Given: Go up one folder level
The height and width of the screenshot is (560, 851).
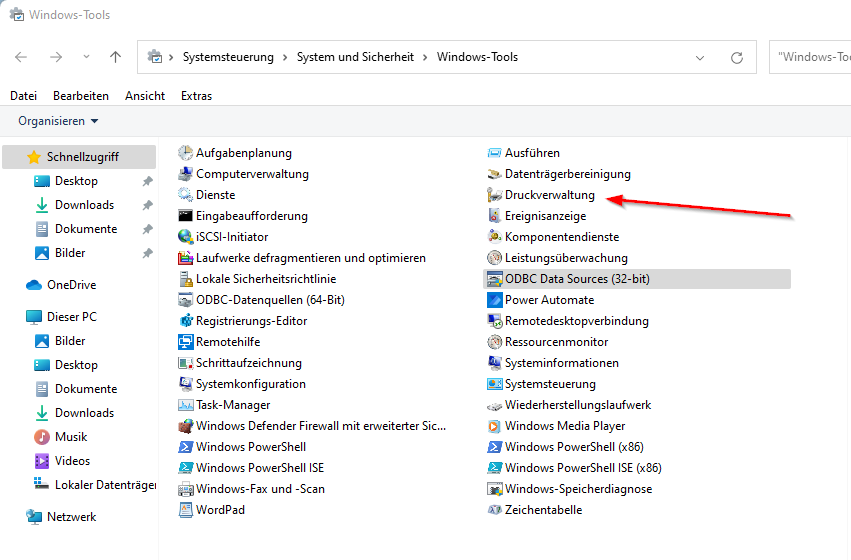Looking at the screenshot, I should coord(115,57).
